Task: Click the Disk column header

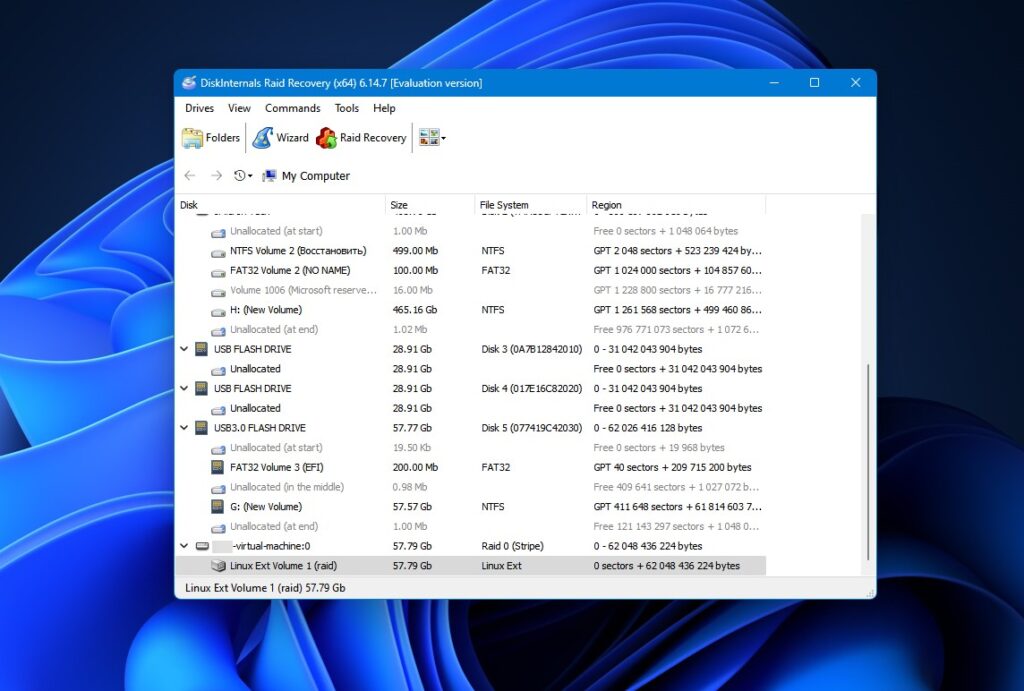Action: click(188, 204)
